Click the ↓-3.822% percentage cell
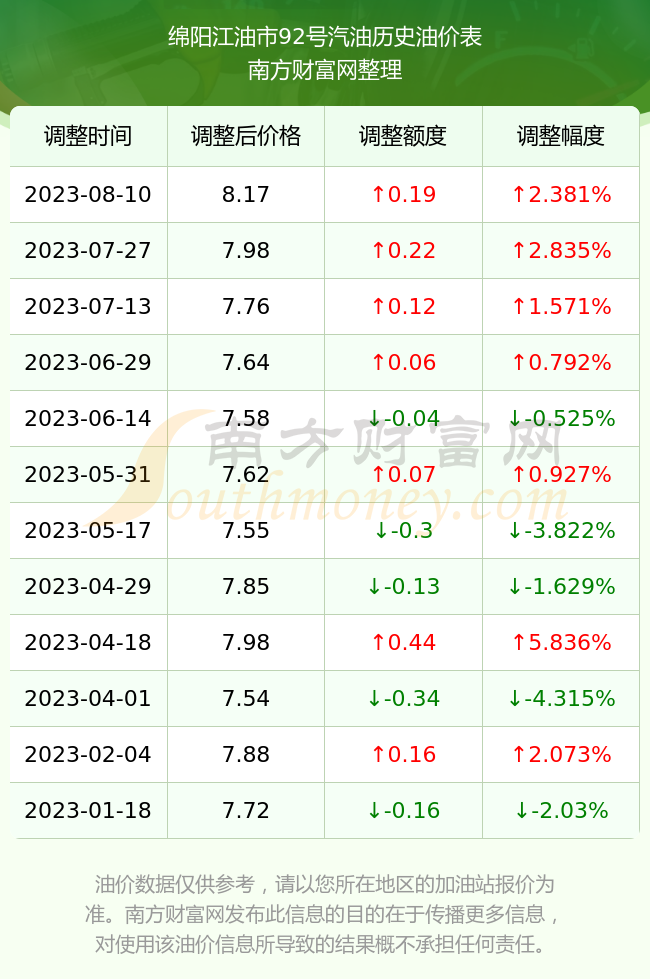Image resolution: width=650 pixels, height=980 pixels. point(561,531)
